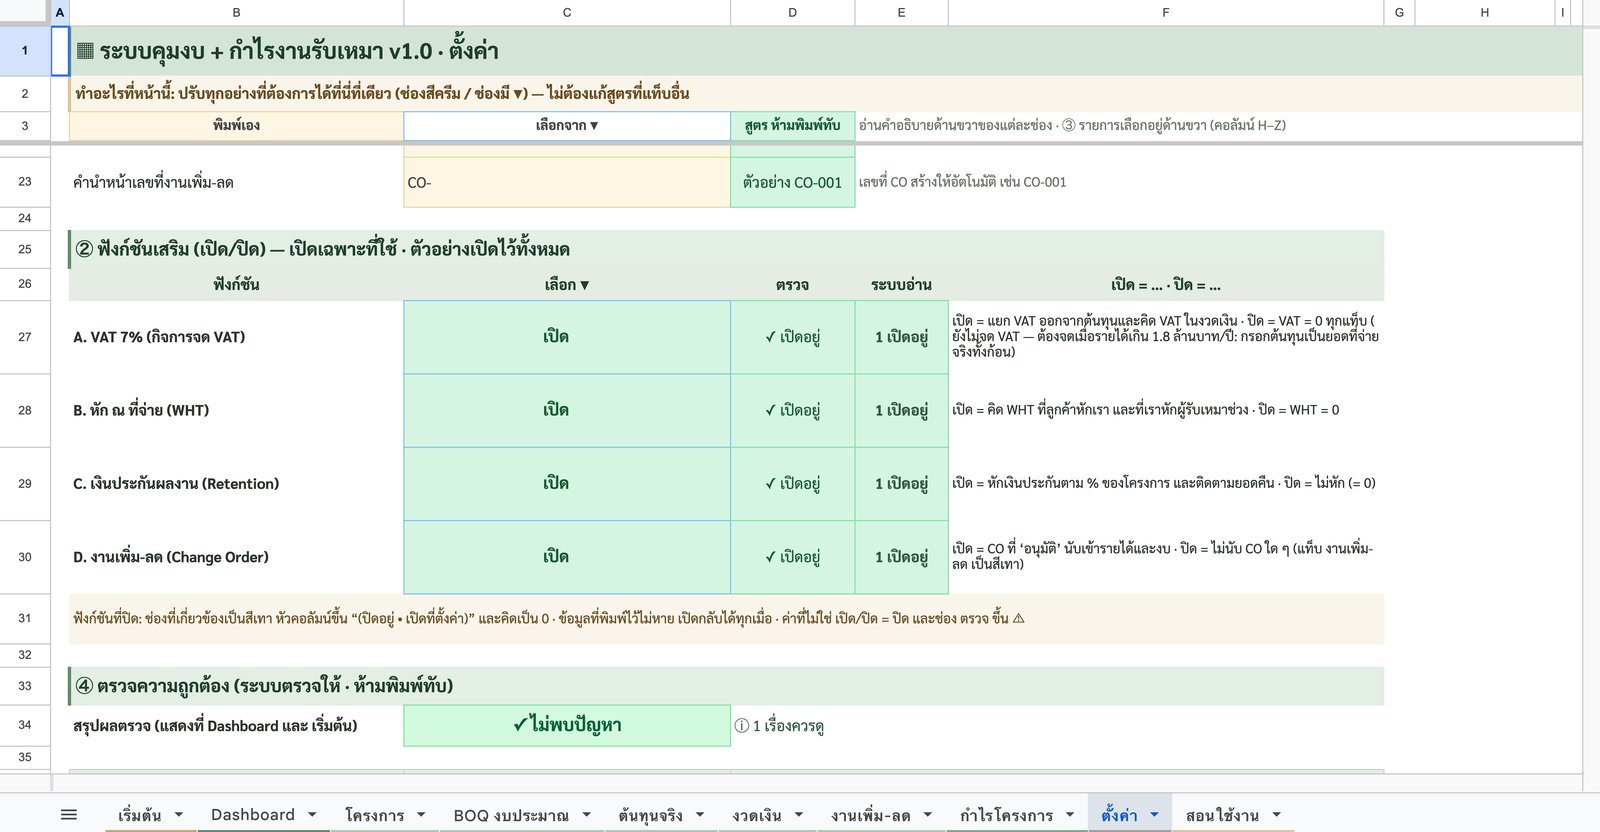Viewport: 1600px width, 832px height.
Task: Select the งานเพิ่ม-ลด sheet tab
Action: (x=870, y=815)
